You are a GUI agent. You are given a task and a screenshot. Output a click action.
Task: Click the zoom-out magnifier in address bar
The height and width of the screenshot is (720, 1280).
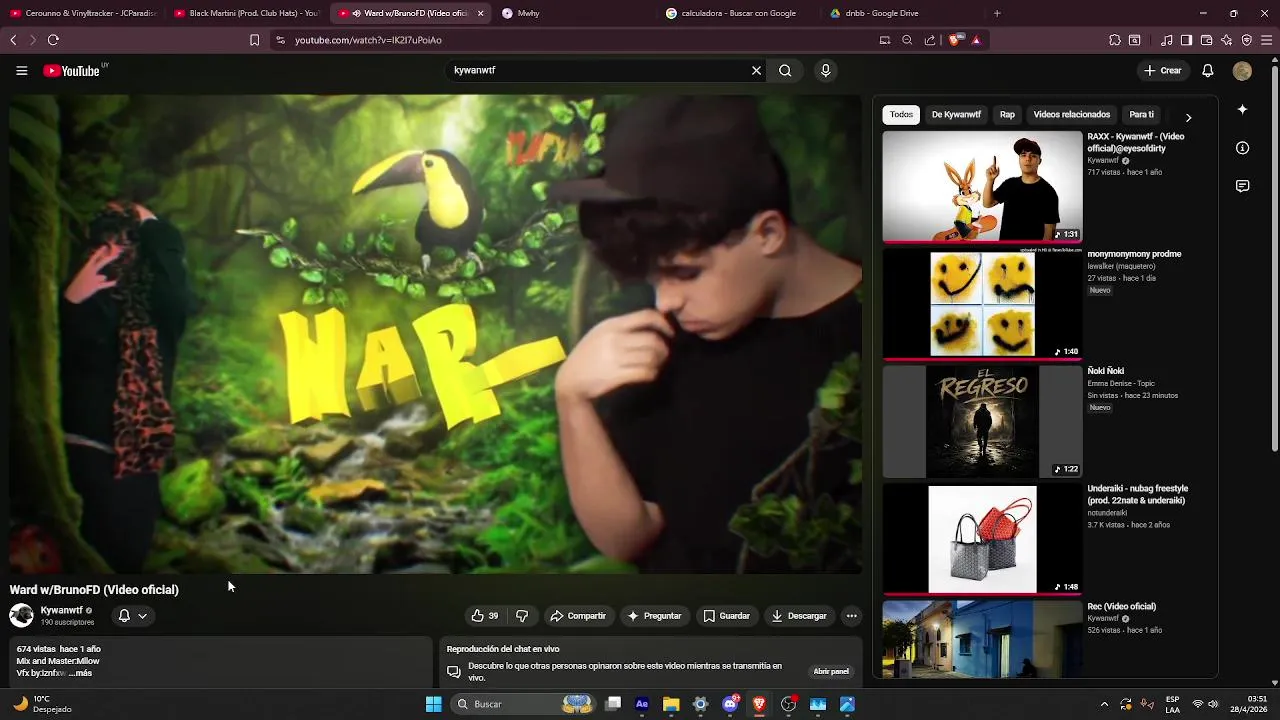[907, 40]
